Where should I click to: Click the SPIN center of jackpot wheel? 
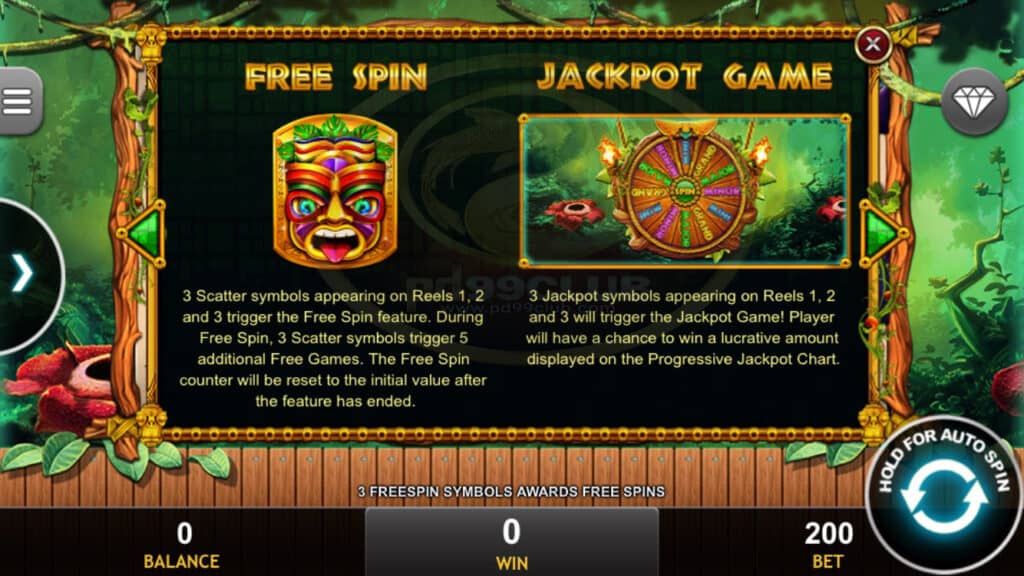click(x=684, y=191)
